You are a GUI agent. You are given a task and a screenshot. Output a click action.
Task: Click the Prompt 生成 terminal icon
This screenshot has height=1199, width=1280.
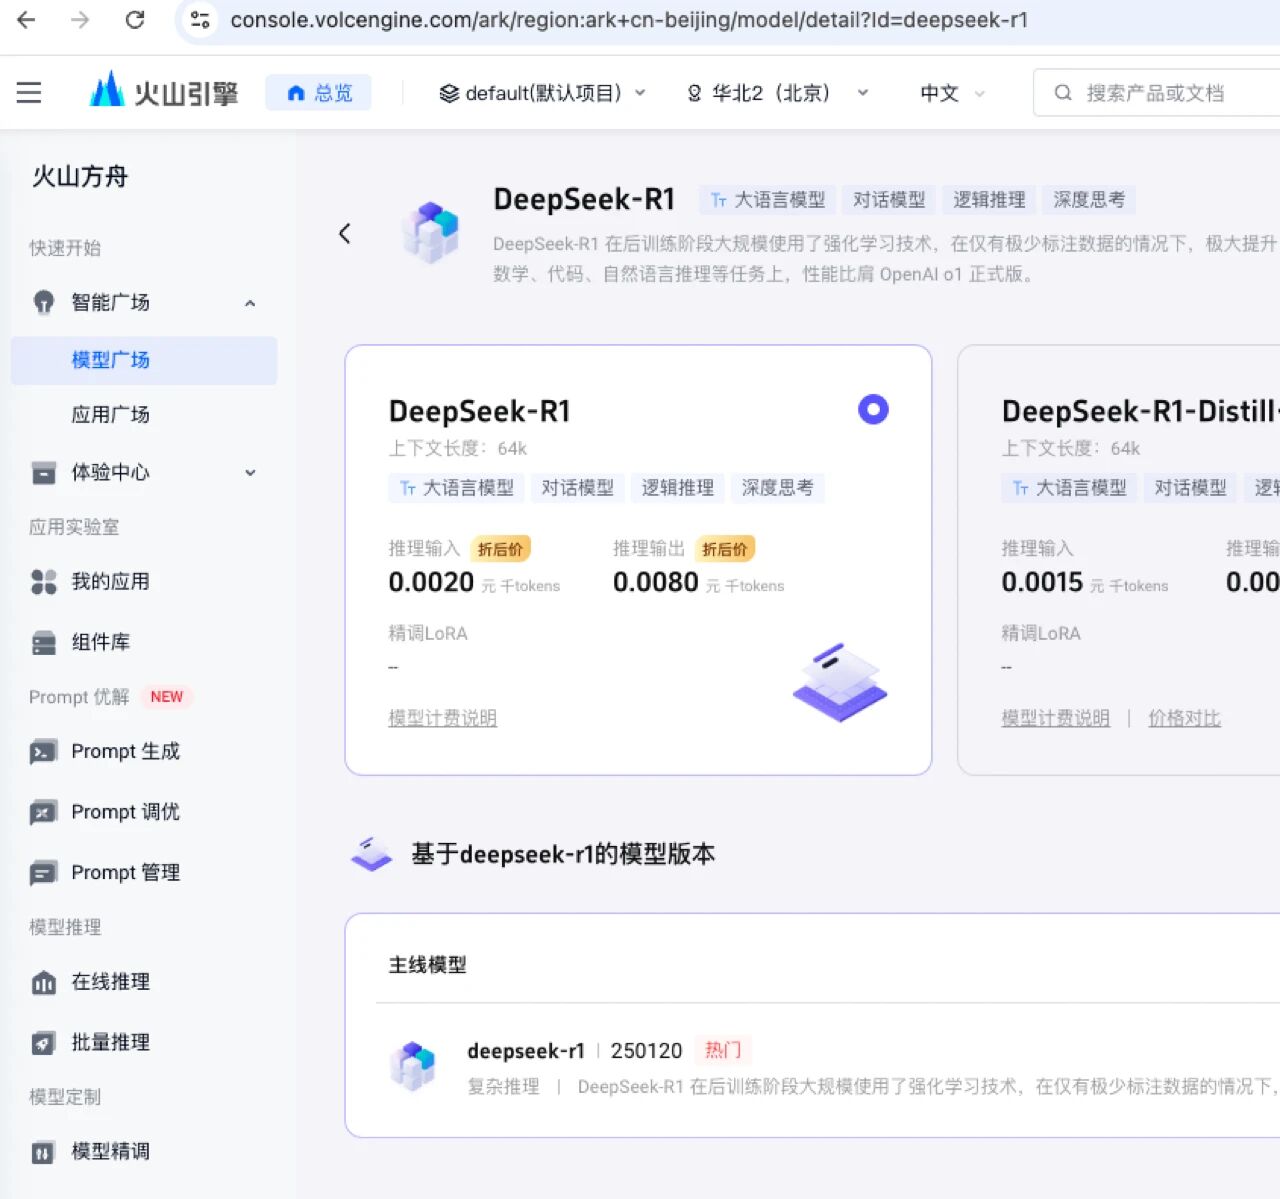click(x=43, y=752)
